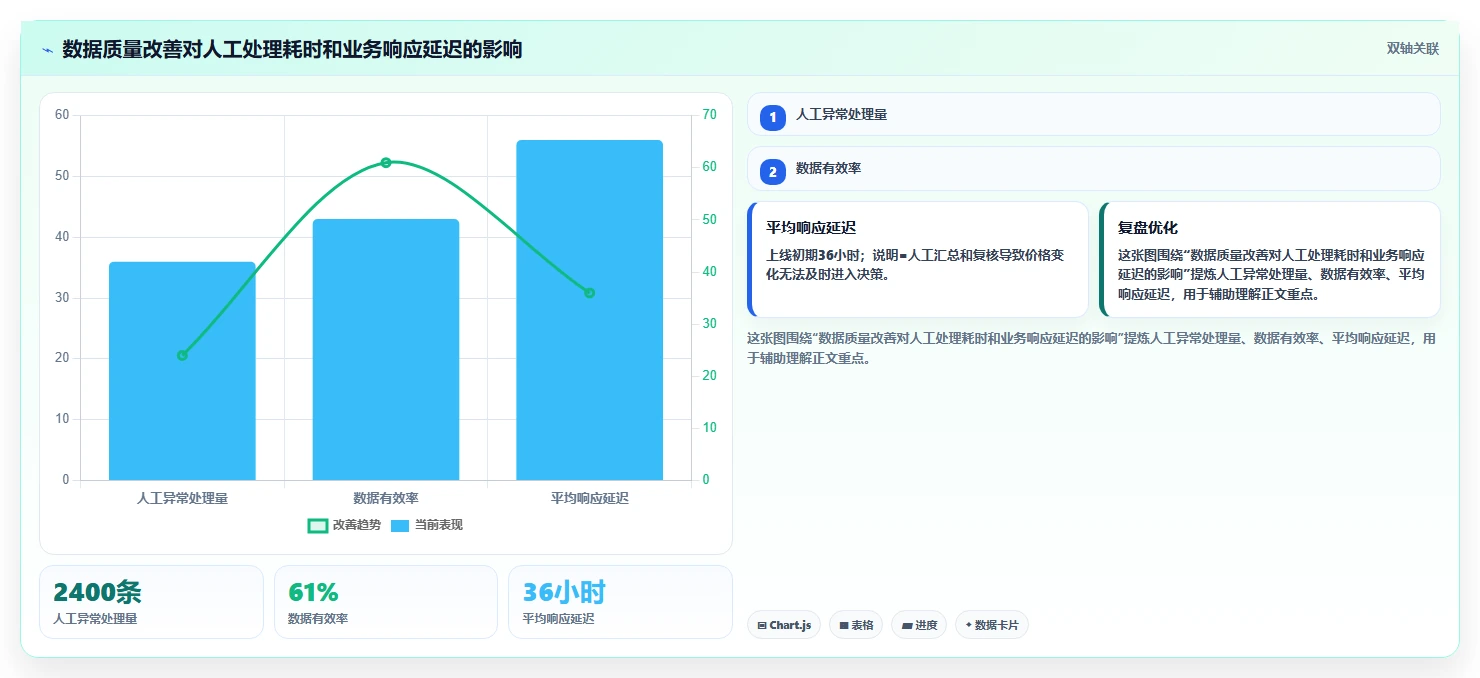Click the 36小时 stat card value

[564, 592]
